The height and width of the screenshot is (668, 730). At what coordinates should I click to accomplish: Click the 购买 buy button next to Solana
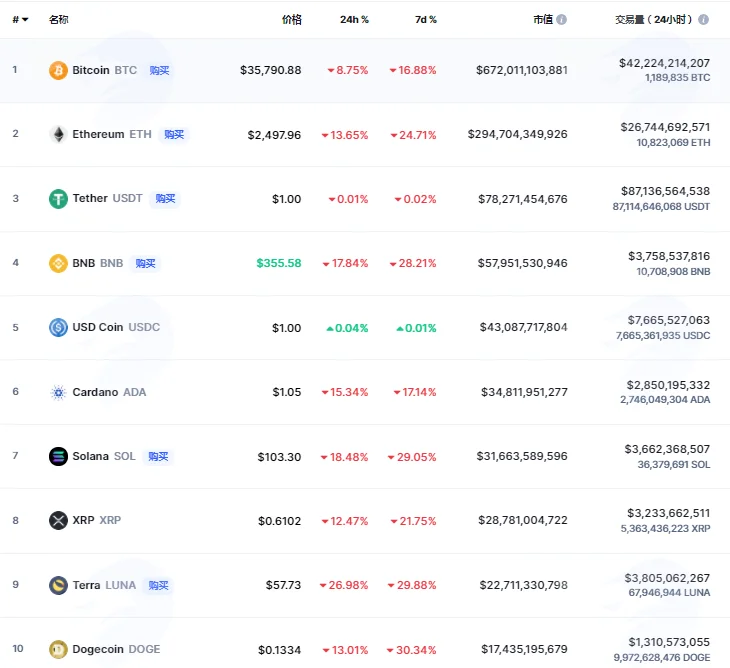click(x=158, y=457)
